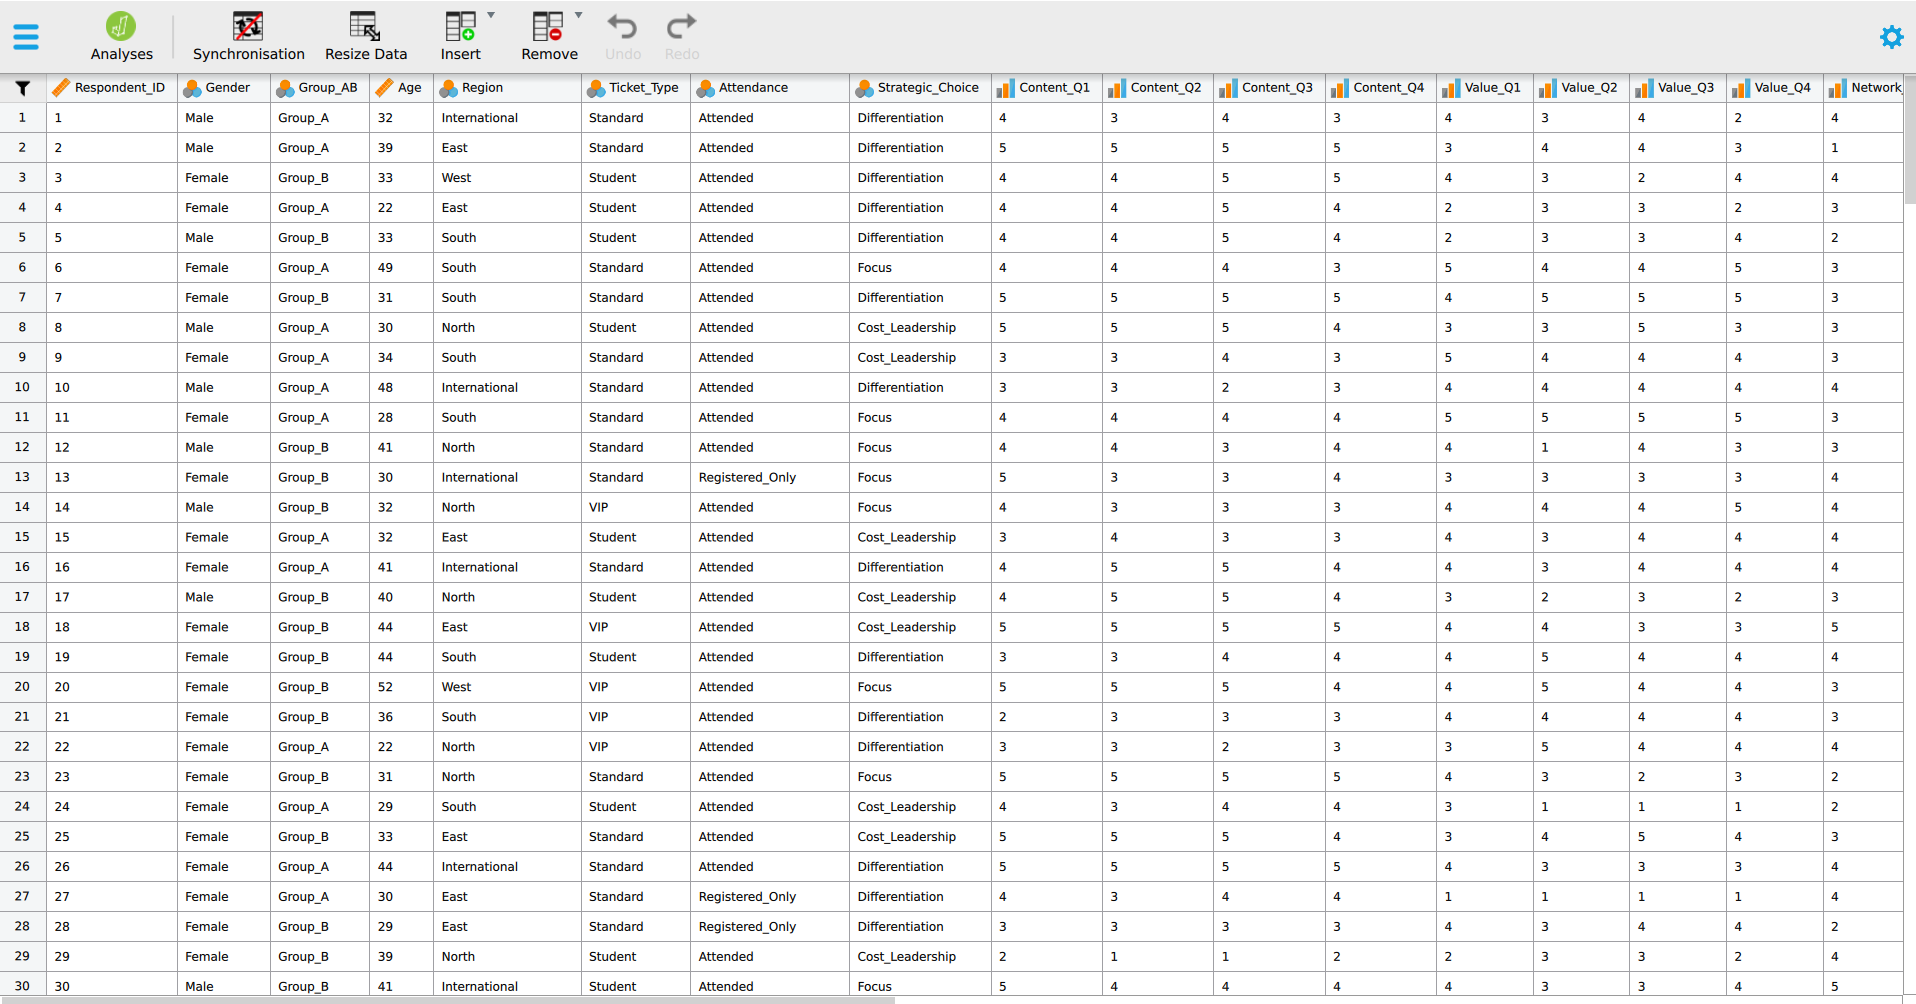Screen dimensions: 1916x1004
Task: Click the Value_Q4 ordinal icon
Action: pyautogui.click(x=1741, y=88)
